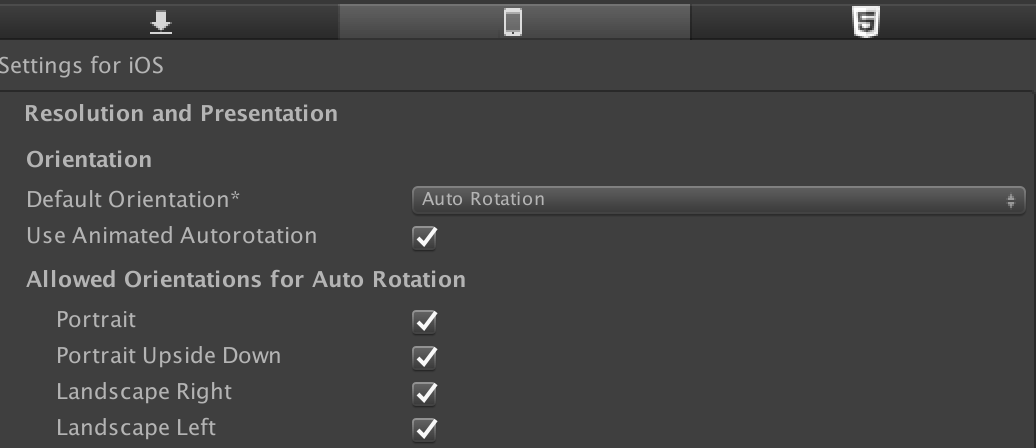Open the Default Orientation Auto Rotation dropdown

point(718,200)
